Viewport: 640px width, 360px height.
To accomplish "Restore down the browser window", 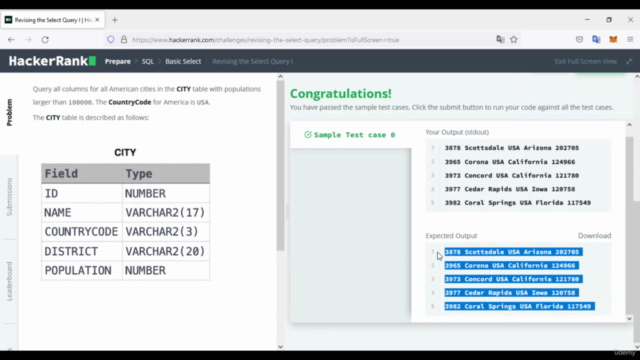I will tap(609, 20).
